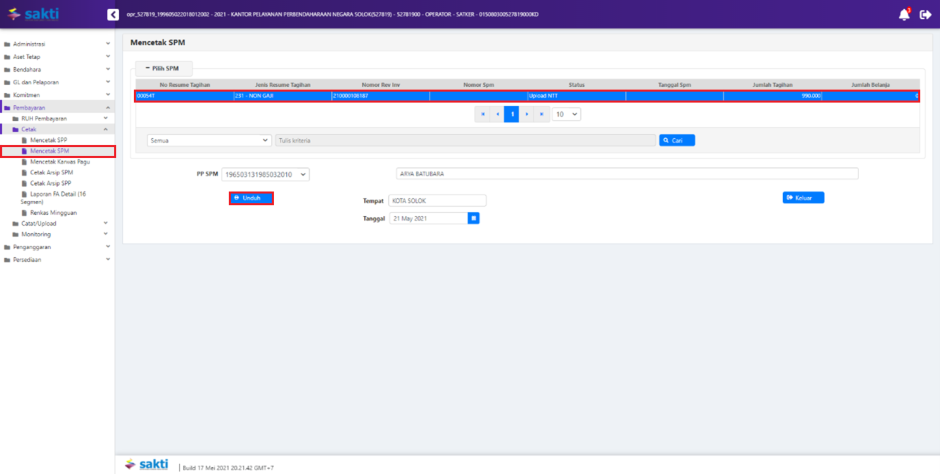The height and width of the screenshot is (474, 940).
Task: Open the PP SPM dropdown
Action: point(265,173)
